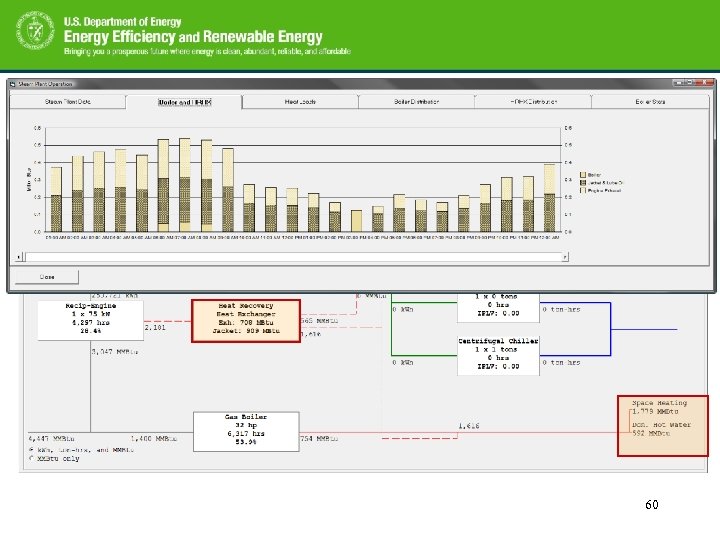Click the Energy Efficiency and Renewable Energy heading
The image size is (720, 540).
click(x=193, y=36)
